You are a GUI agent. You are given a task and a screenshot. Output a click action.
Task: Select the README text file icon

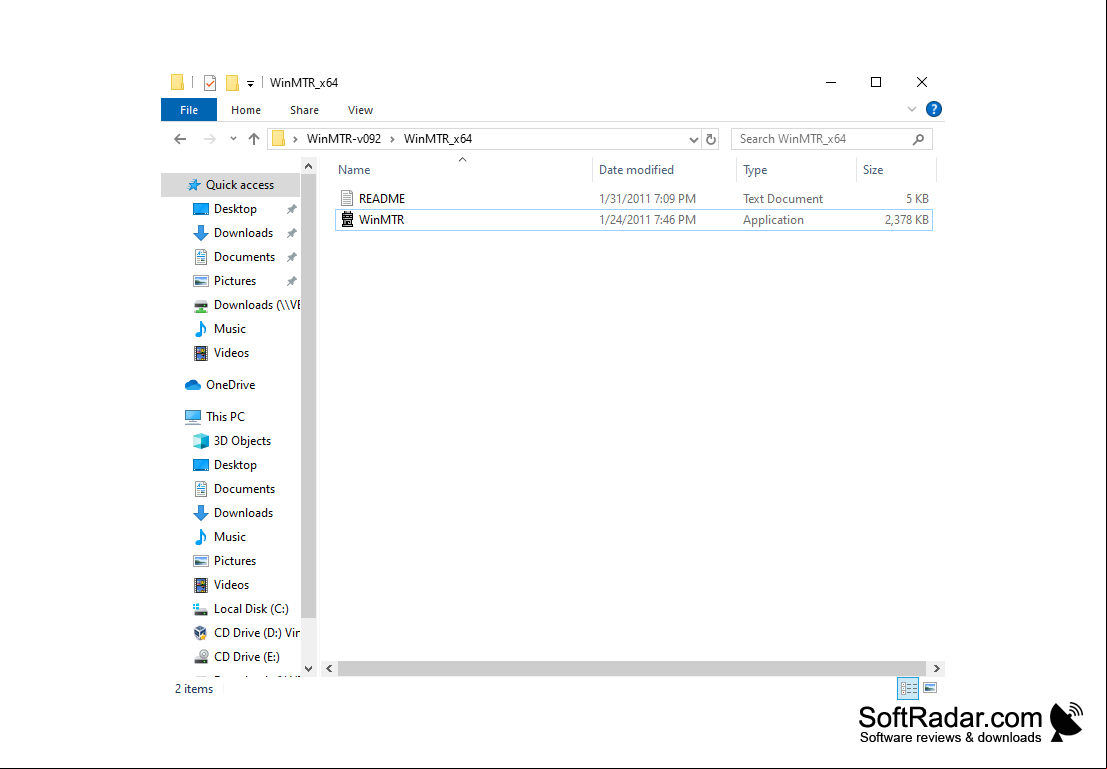(x=347, y=198)
